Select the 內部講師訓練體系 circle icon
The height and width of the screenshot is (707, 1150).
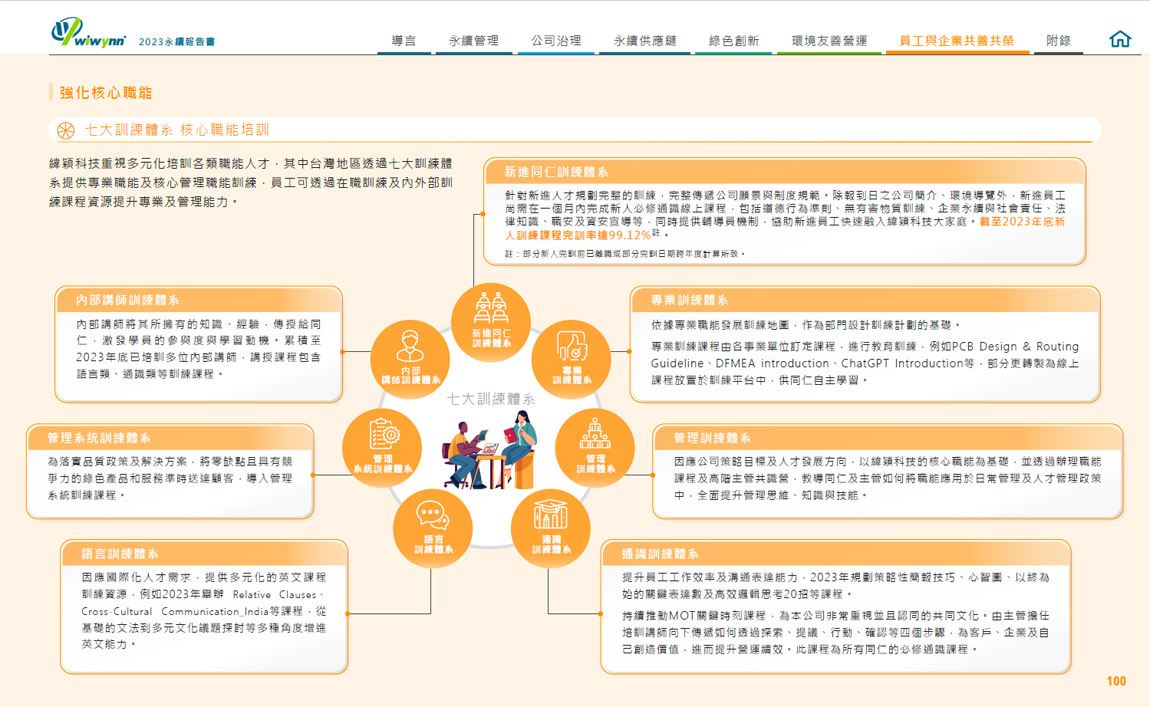point(410,357)
